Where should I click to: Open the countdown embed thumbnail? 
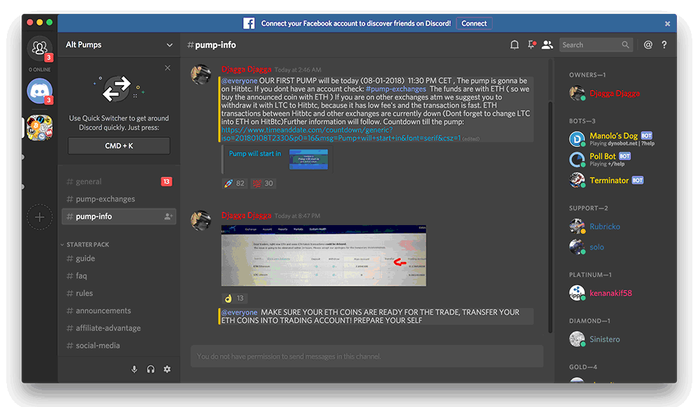(308, 159)
